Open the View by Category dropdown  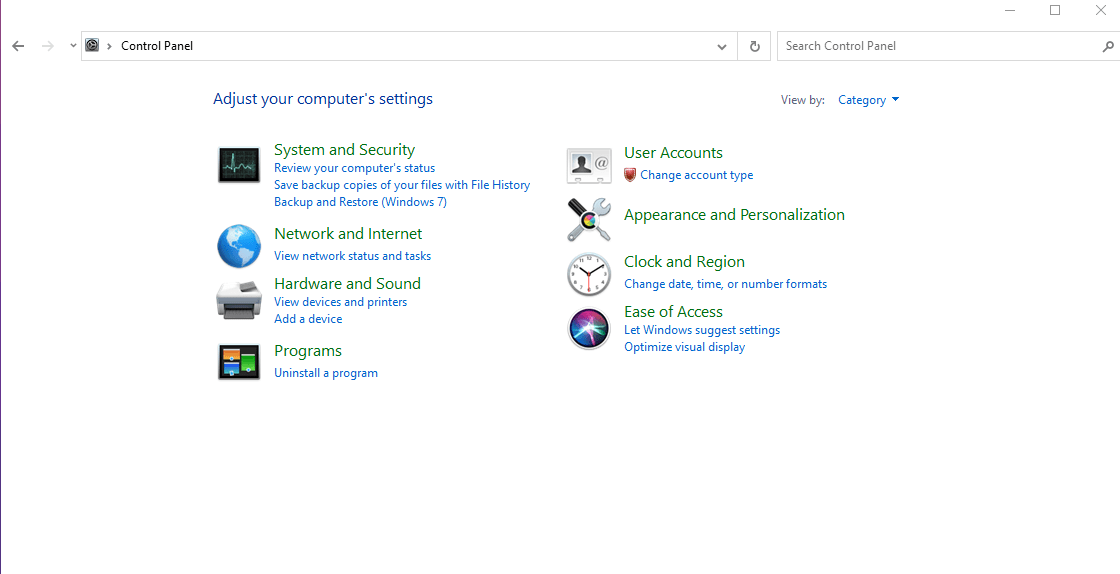(x=868, y=100)
